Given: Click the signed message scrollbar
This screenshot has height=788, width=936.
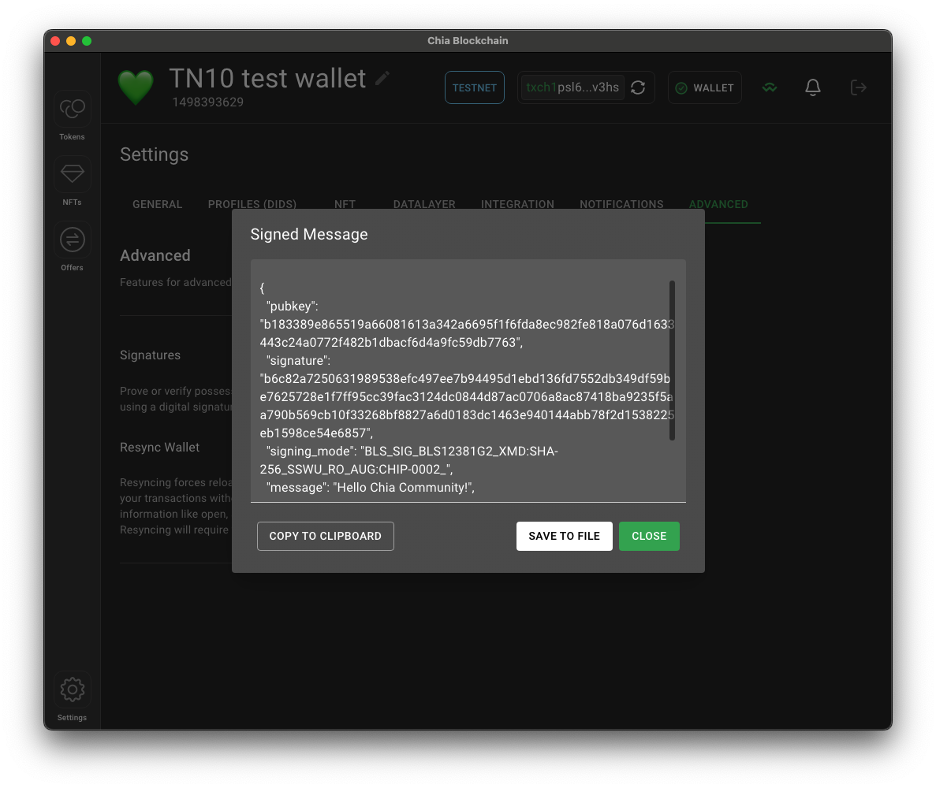Looking at the screenshot, I should [672, 360].
